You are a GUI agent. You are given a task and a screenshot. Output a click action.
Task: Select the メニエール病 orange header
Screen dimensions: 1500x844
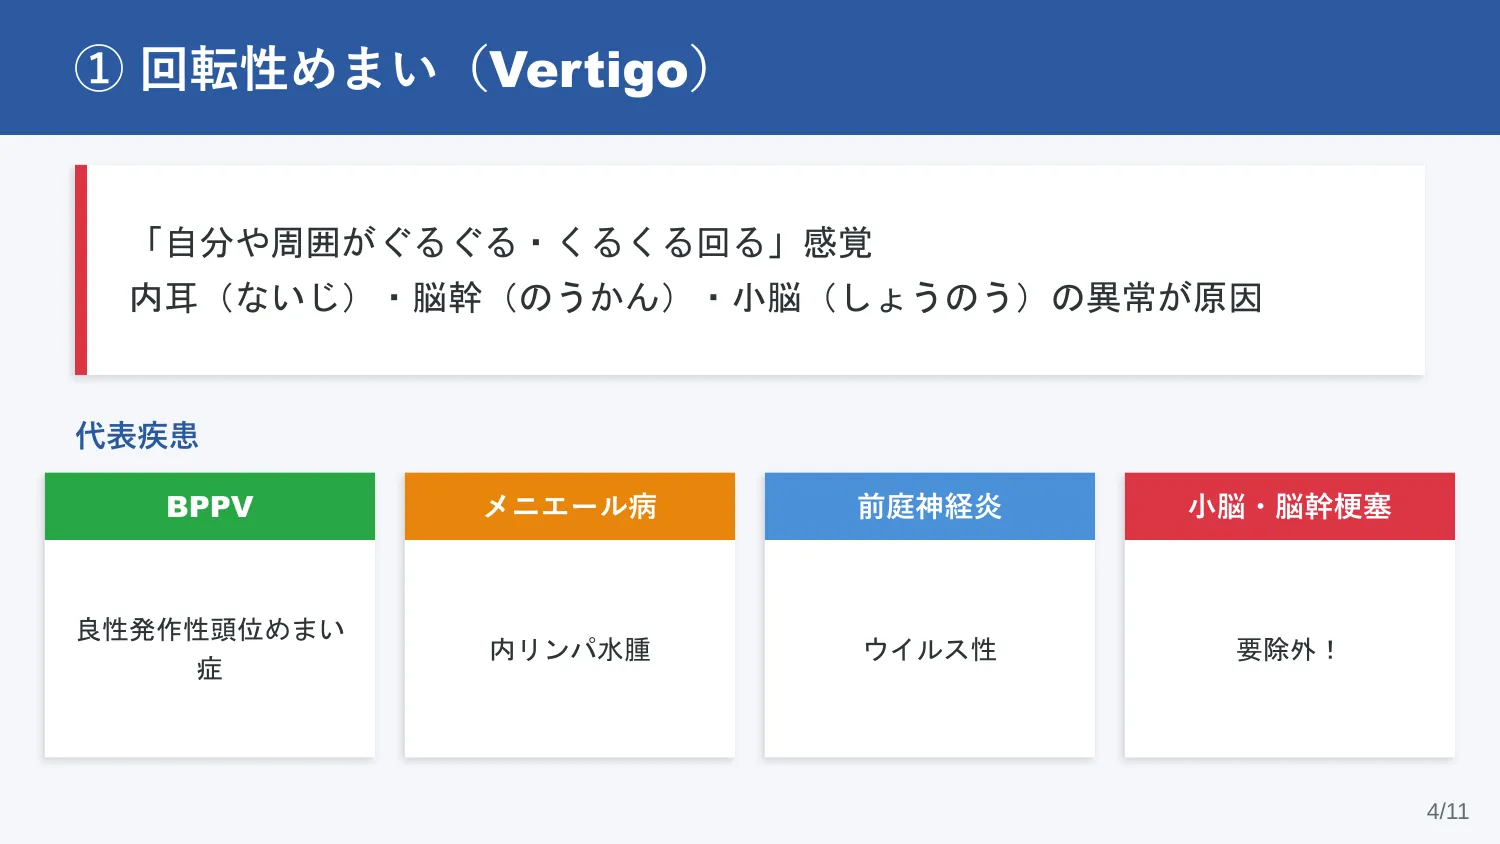(570, 506)
